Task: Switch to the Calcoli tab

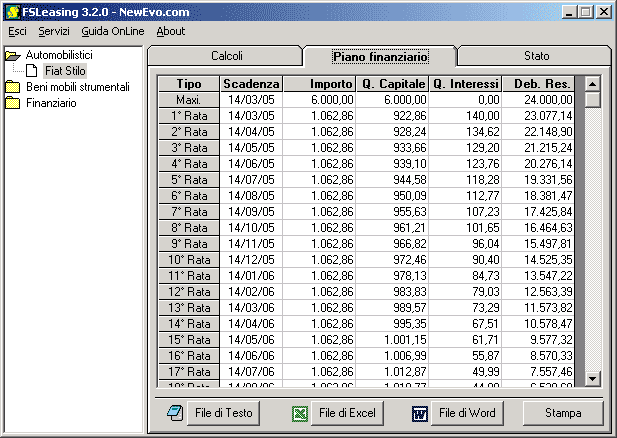Action: (226, 56)
